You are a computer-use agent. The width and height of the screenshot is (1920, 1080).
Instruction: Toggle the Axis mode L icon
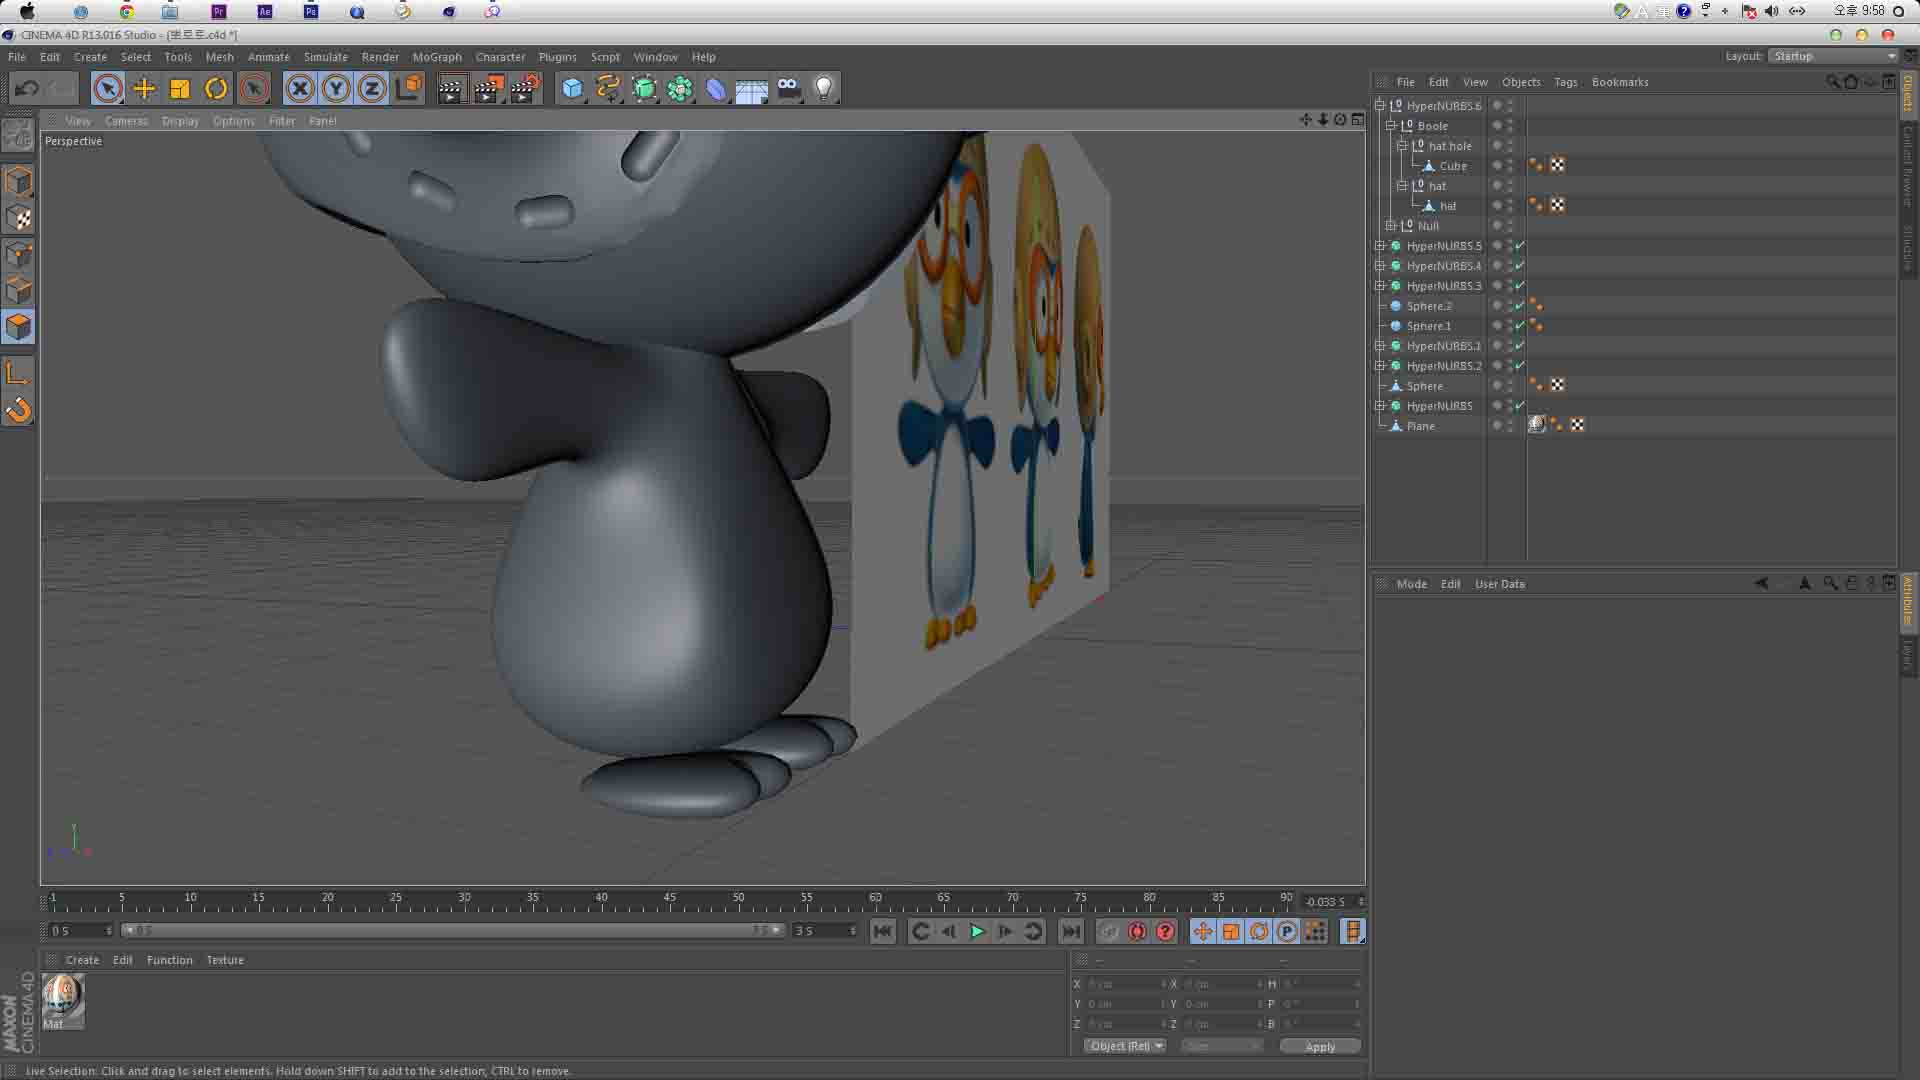18,373
